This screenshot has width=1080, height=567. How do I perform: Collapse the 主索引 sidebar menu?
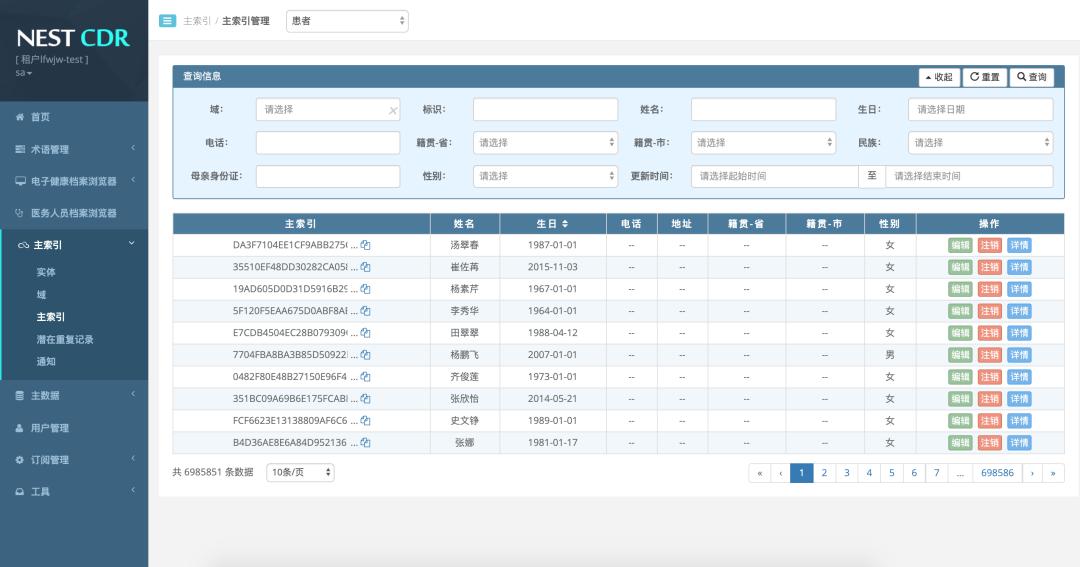[x=74, y=245]
